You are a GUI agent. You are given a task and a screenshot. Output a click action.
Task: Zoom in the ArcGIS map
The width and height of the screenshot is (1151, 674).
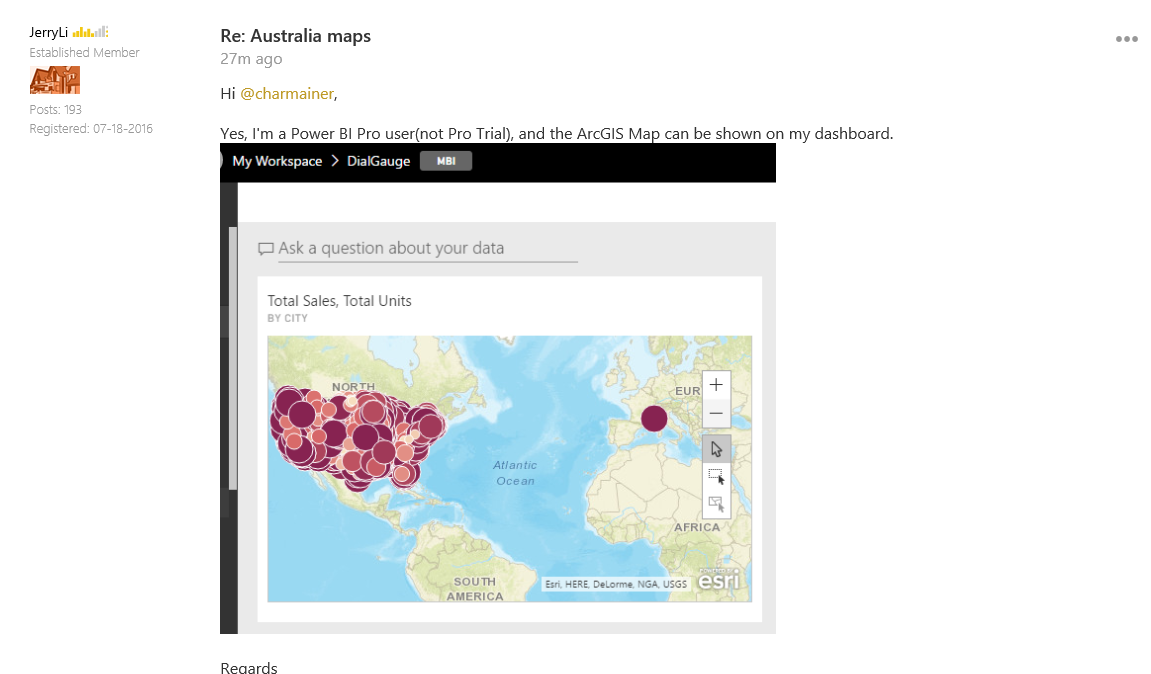(716, 385)
